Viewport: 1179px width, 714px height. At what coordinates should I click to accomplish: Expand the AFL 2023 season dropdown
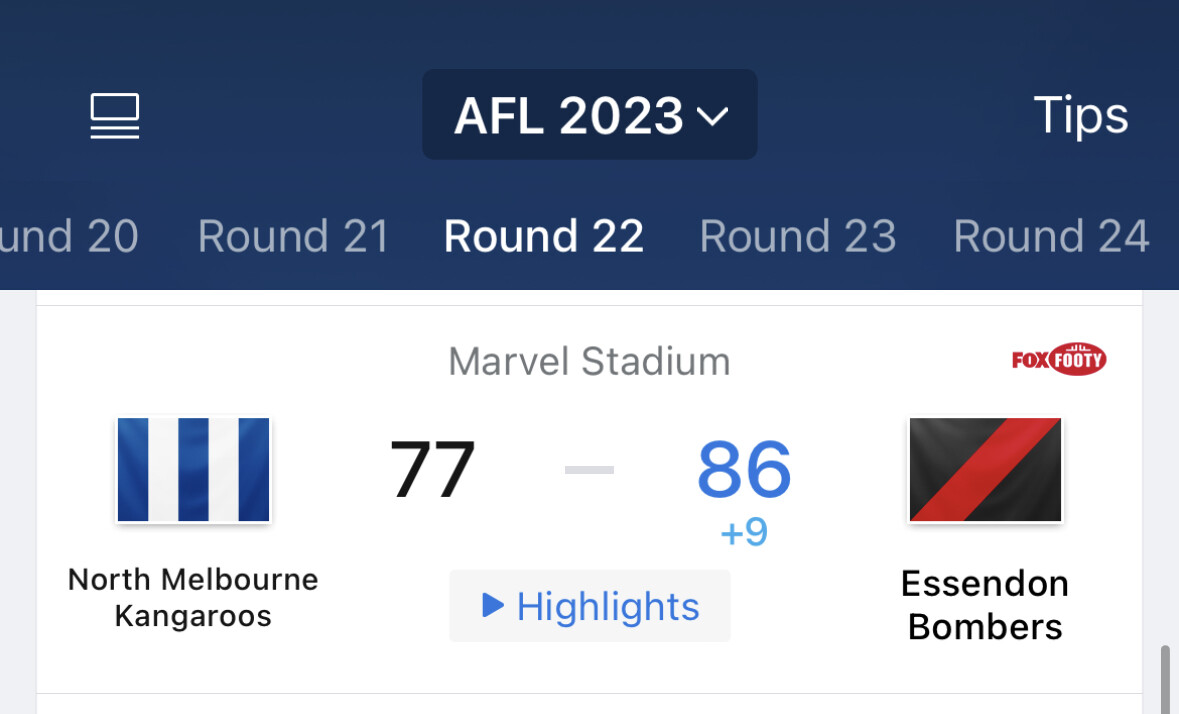[590, 114]
